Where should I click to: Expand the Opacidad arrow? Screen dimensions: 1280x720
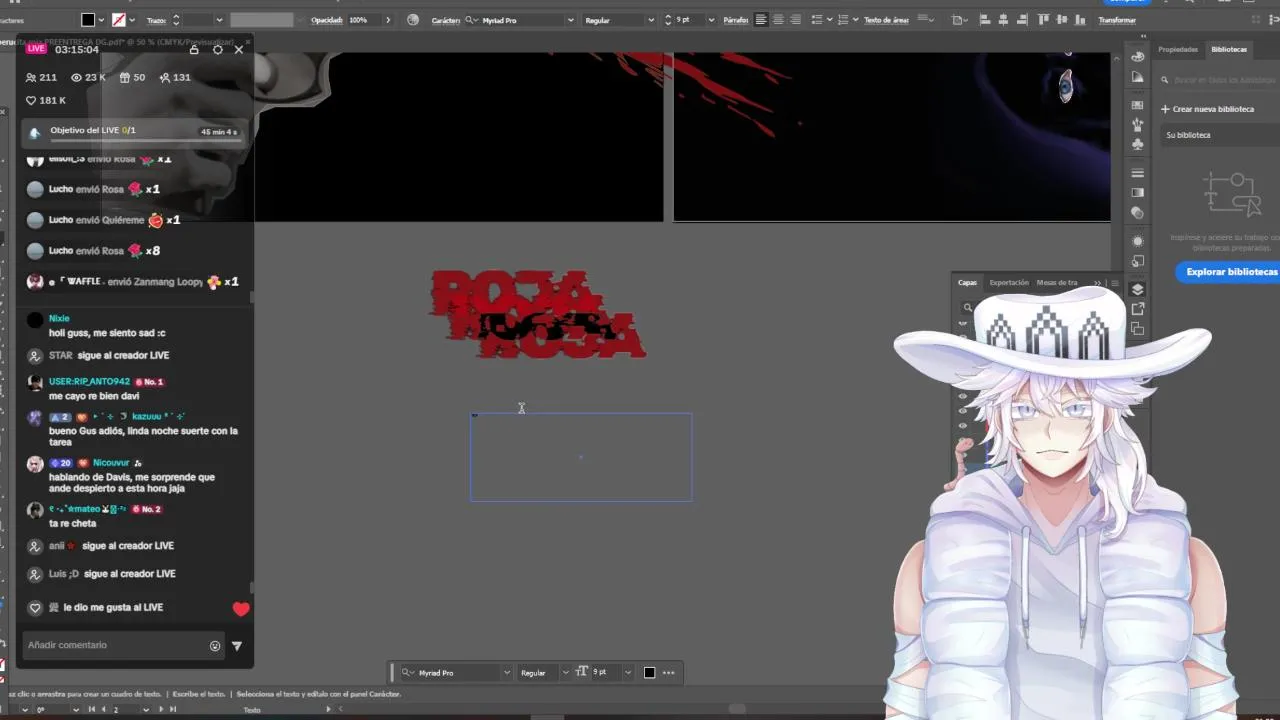coord(388,20)
